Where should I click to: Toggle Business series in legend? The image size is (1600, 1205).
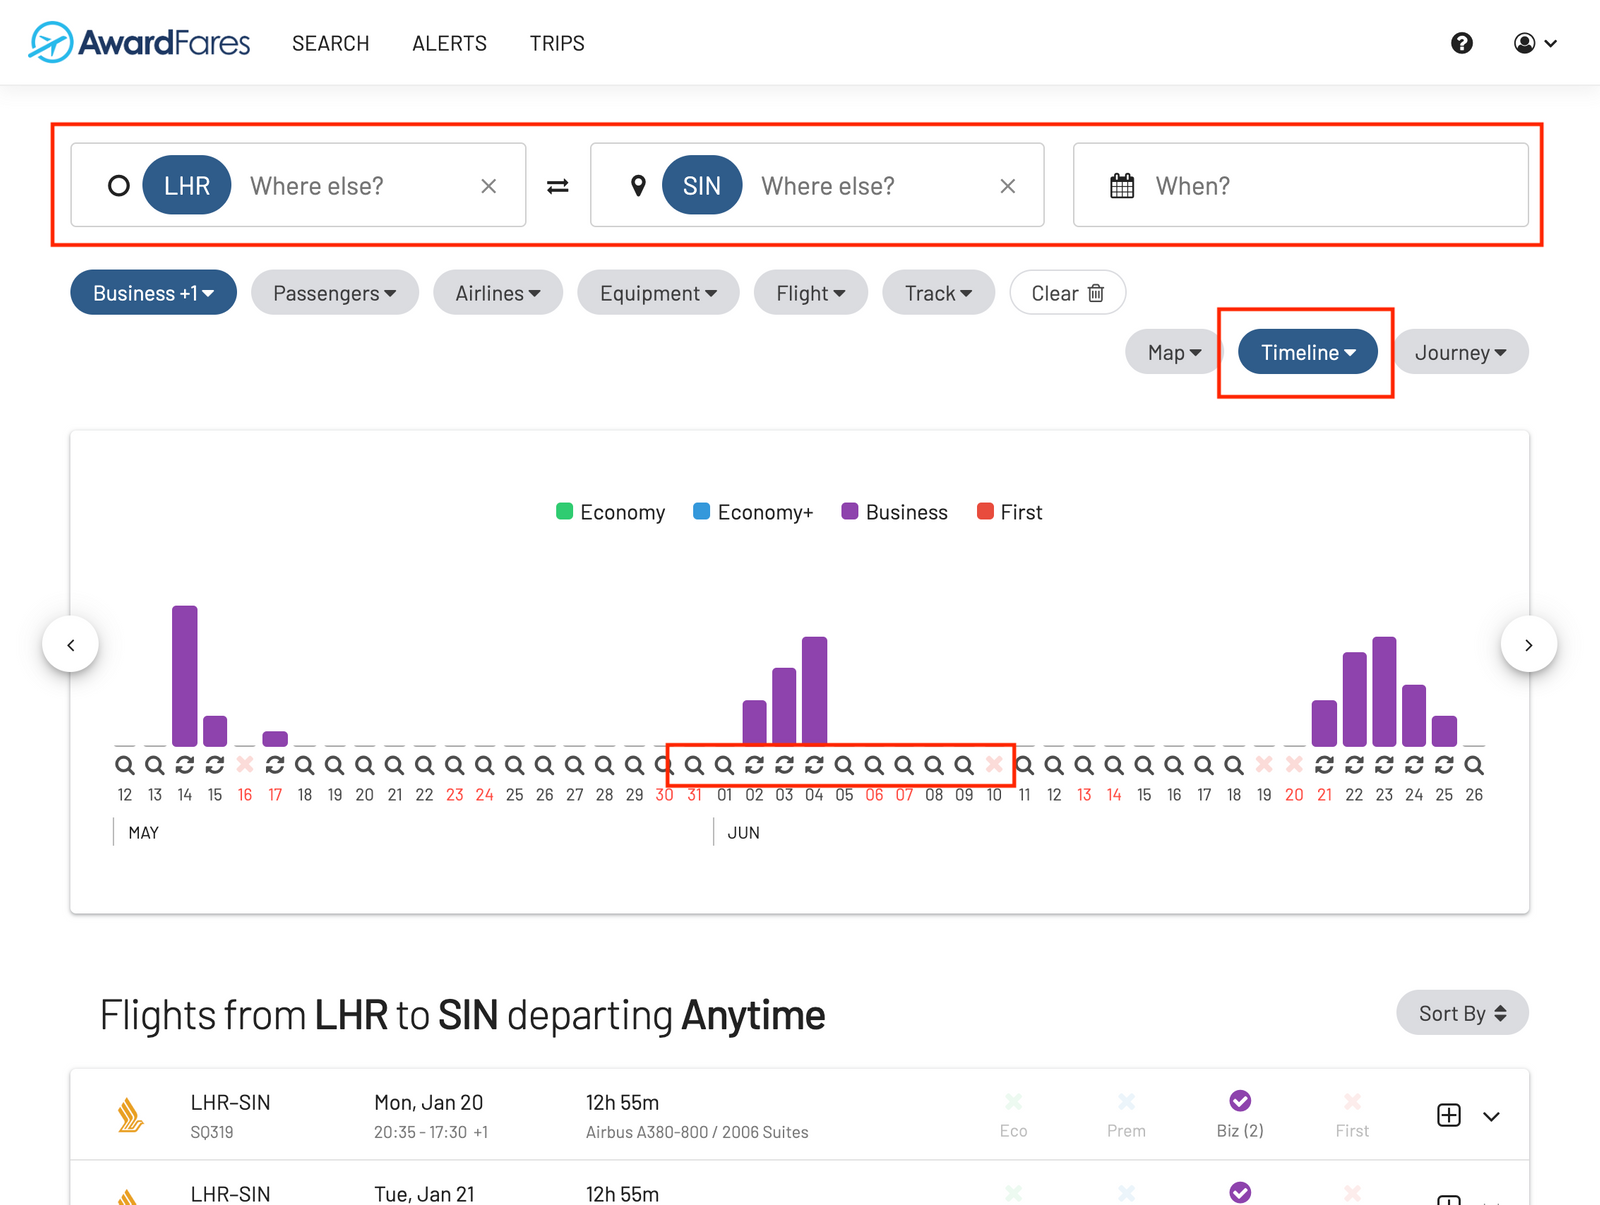(894, 512)
